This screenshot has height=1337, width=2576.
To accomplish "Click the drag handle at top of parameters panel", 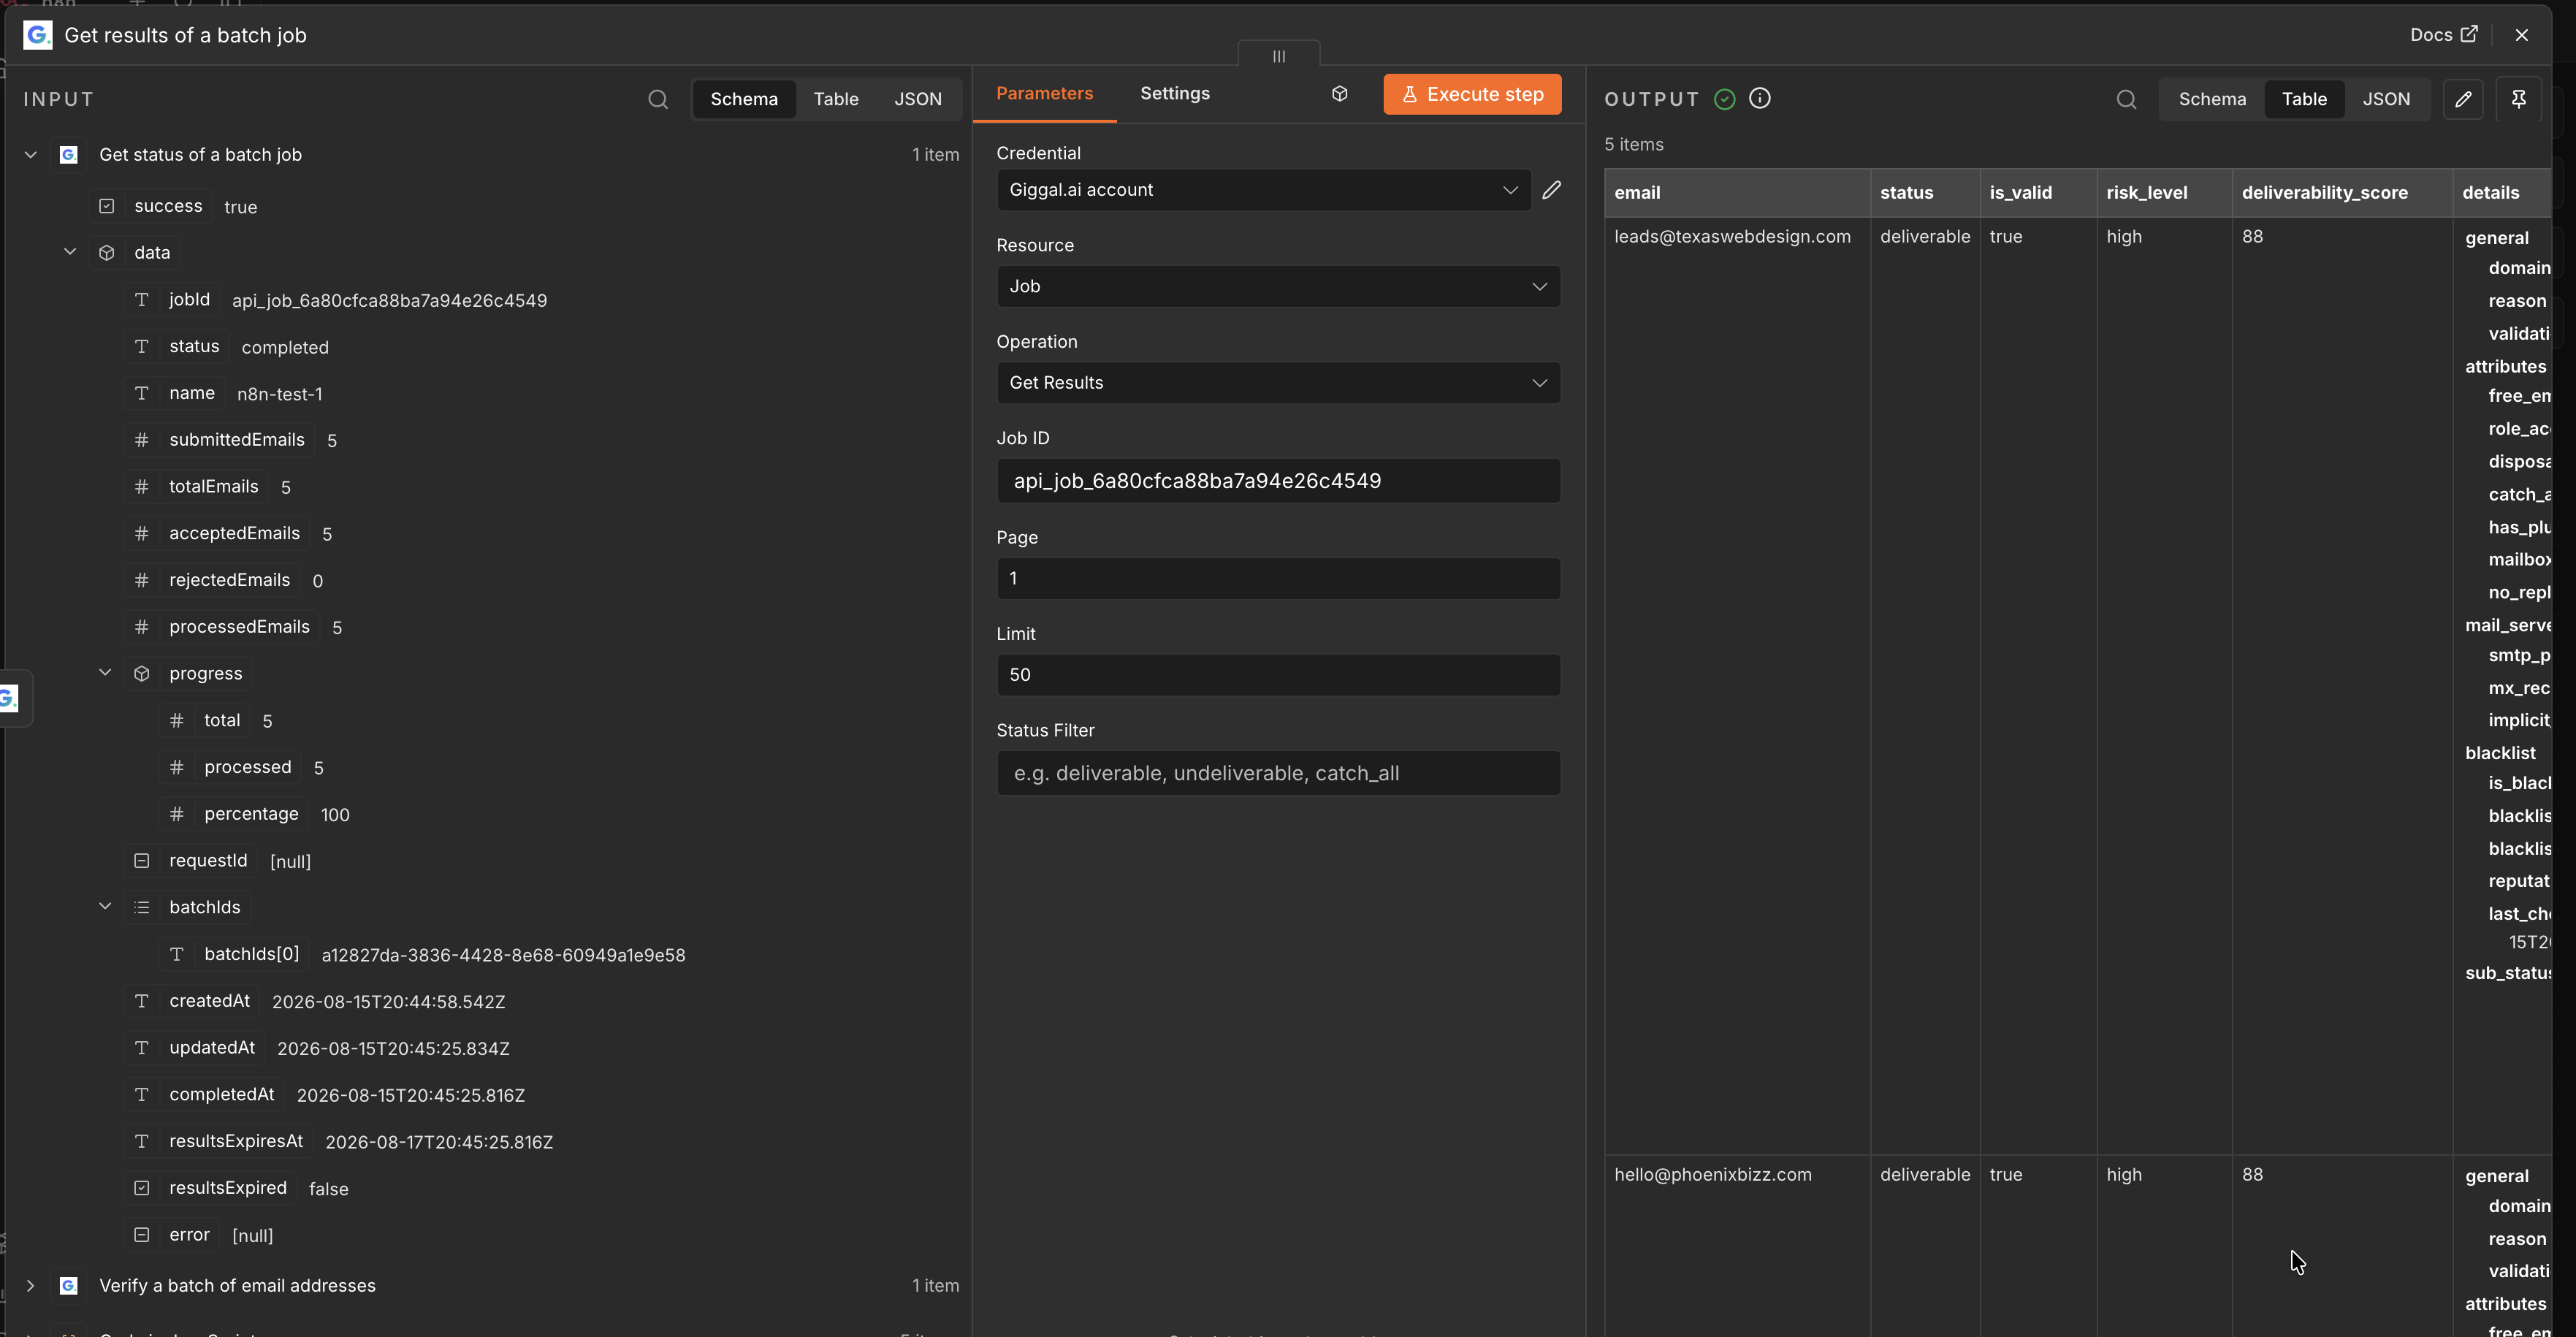I will pyautogui.click(x=1279, y=56).
